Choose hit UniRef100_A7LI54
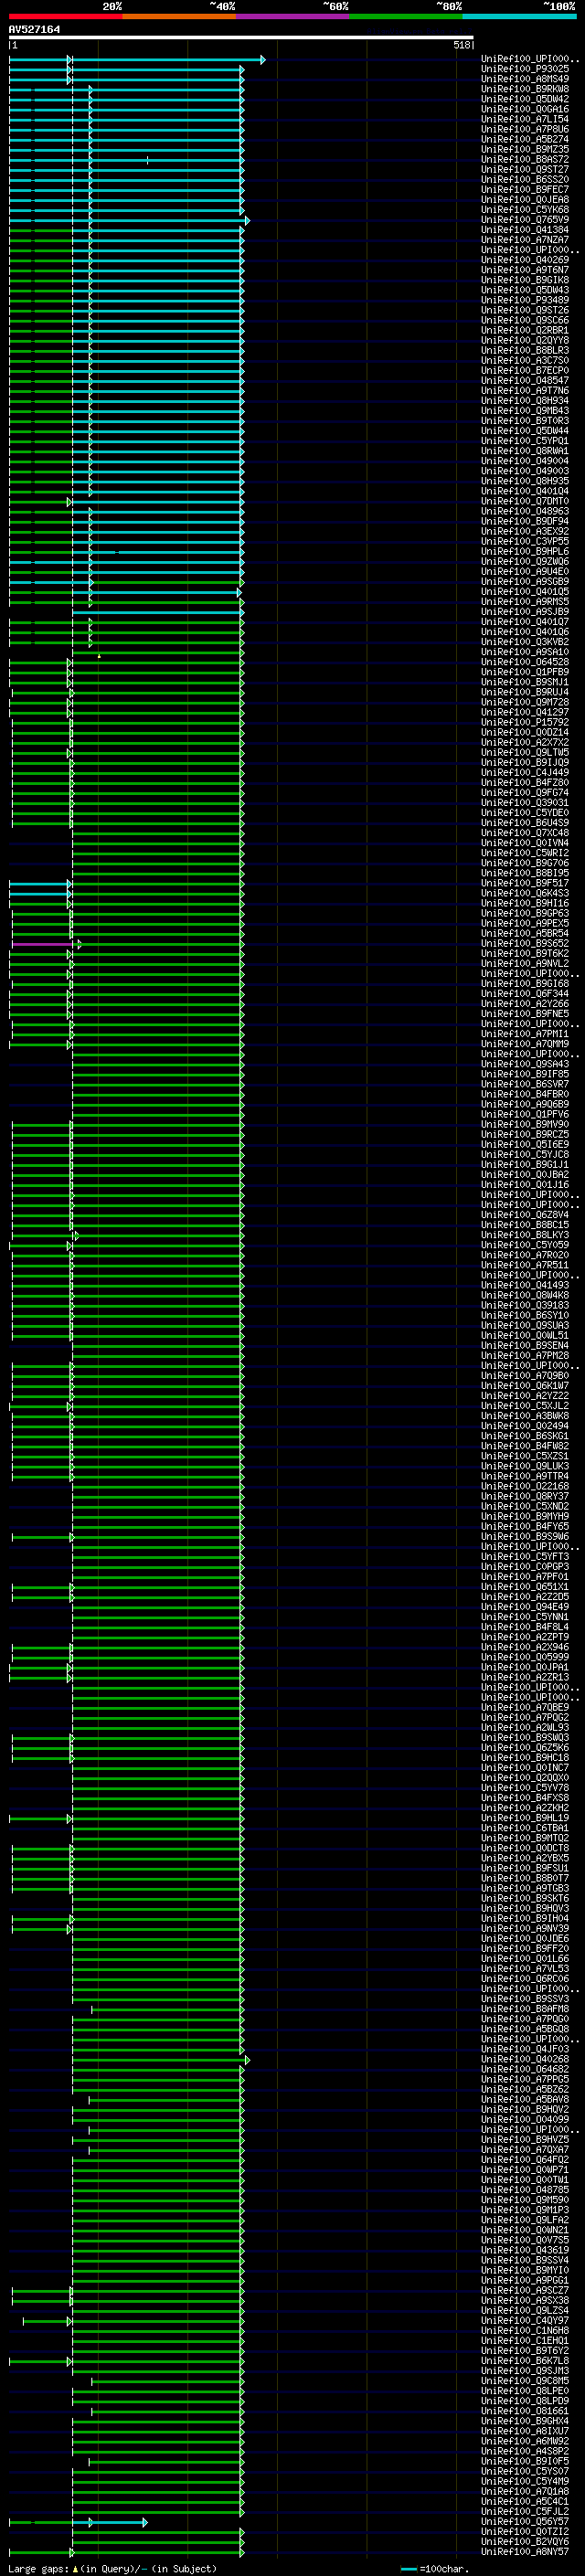This screenshot has width=585, height=2576. (525, 119)
